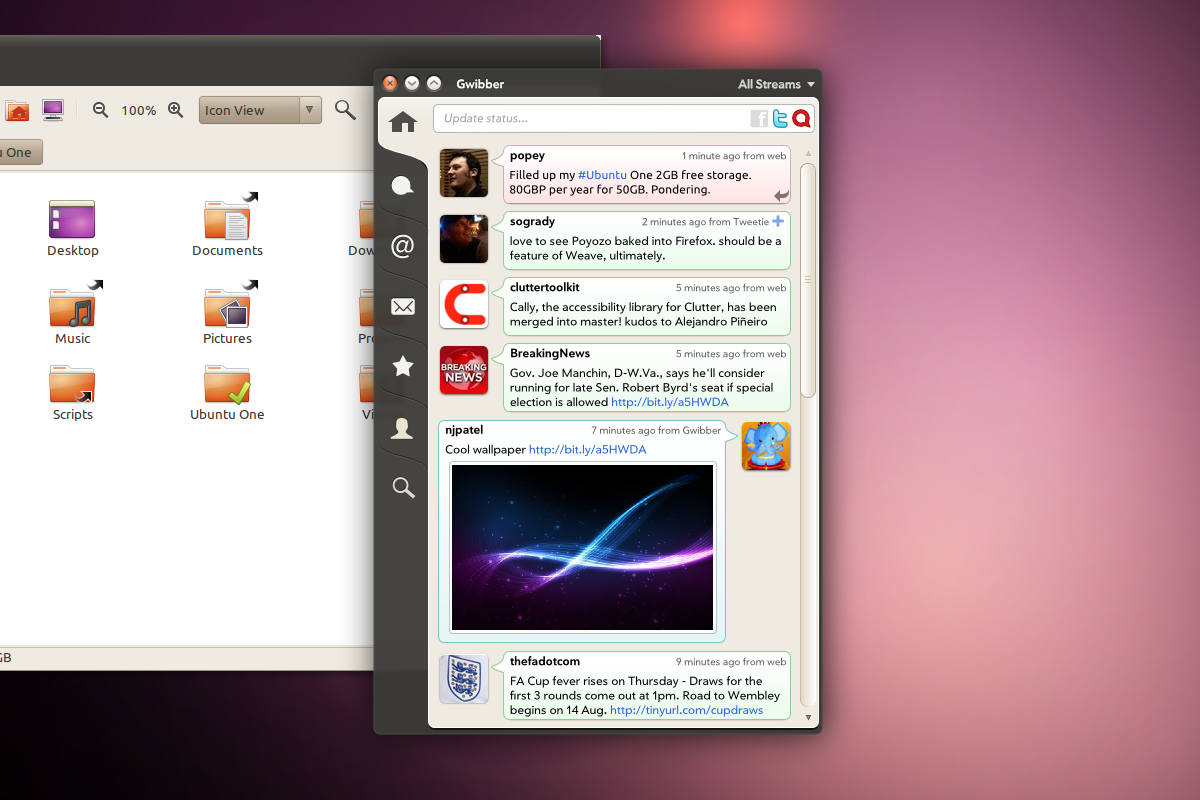
Task: Open the Replies speech bubble stream
Action: pos(403,185)
